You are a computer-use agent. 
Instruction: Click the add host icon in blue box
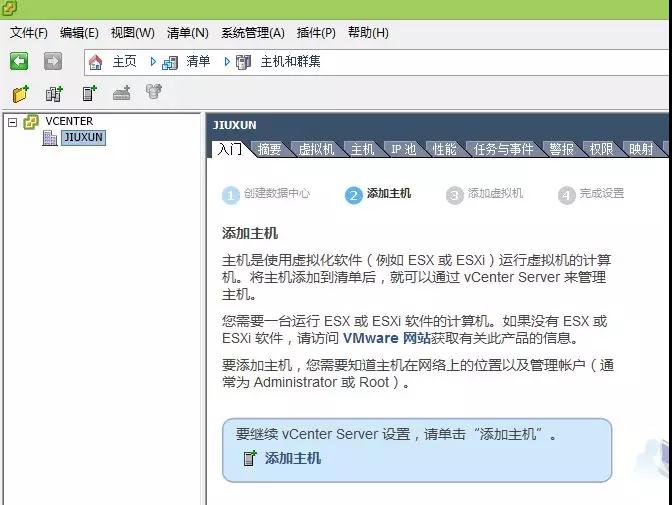coord(250,458)
